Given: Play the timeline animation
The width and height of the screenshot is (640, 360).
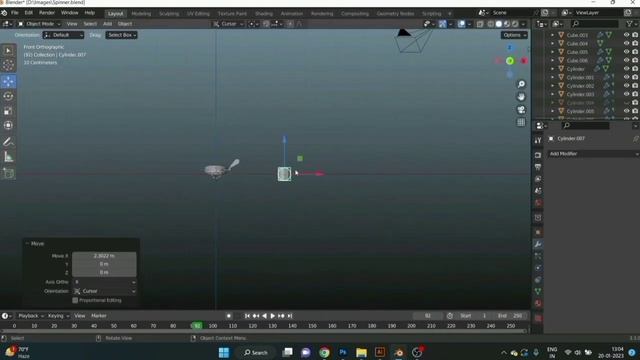Looking at the screenshot, I should 273,316.
